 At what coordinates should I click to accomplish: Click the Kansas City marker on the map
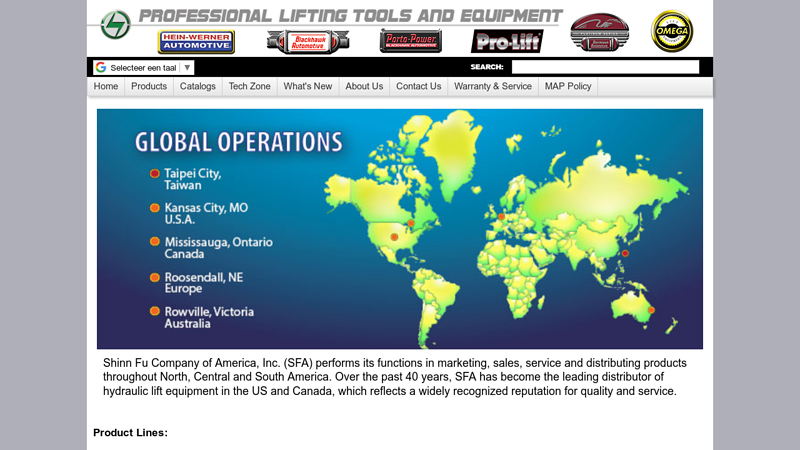[394, 237]
